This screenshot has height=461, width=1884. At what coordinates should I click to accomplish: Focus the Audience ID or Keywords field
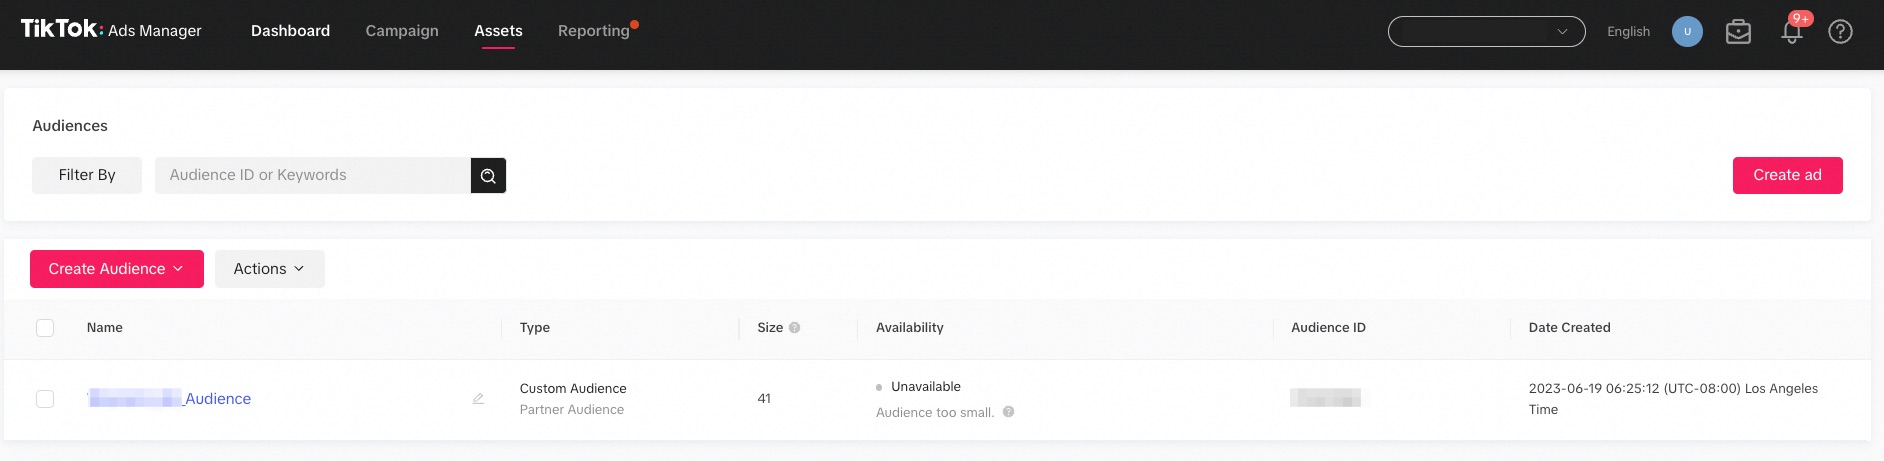click(x=312, y=175)
